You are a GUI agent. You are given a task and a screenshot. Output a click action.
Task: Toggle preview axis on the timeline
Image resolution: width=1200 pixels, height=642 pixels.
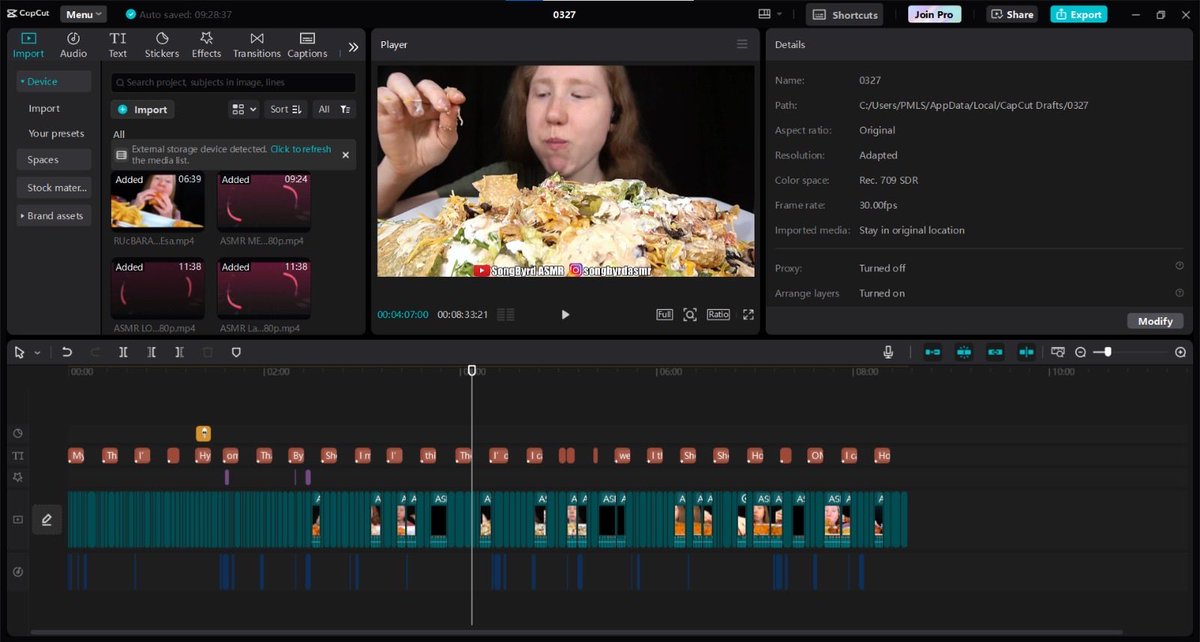tap(1027, 352)
